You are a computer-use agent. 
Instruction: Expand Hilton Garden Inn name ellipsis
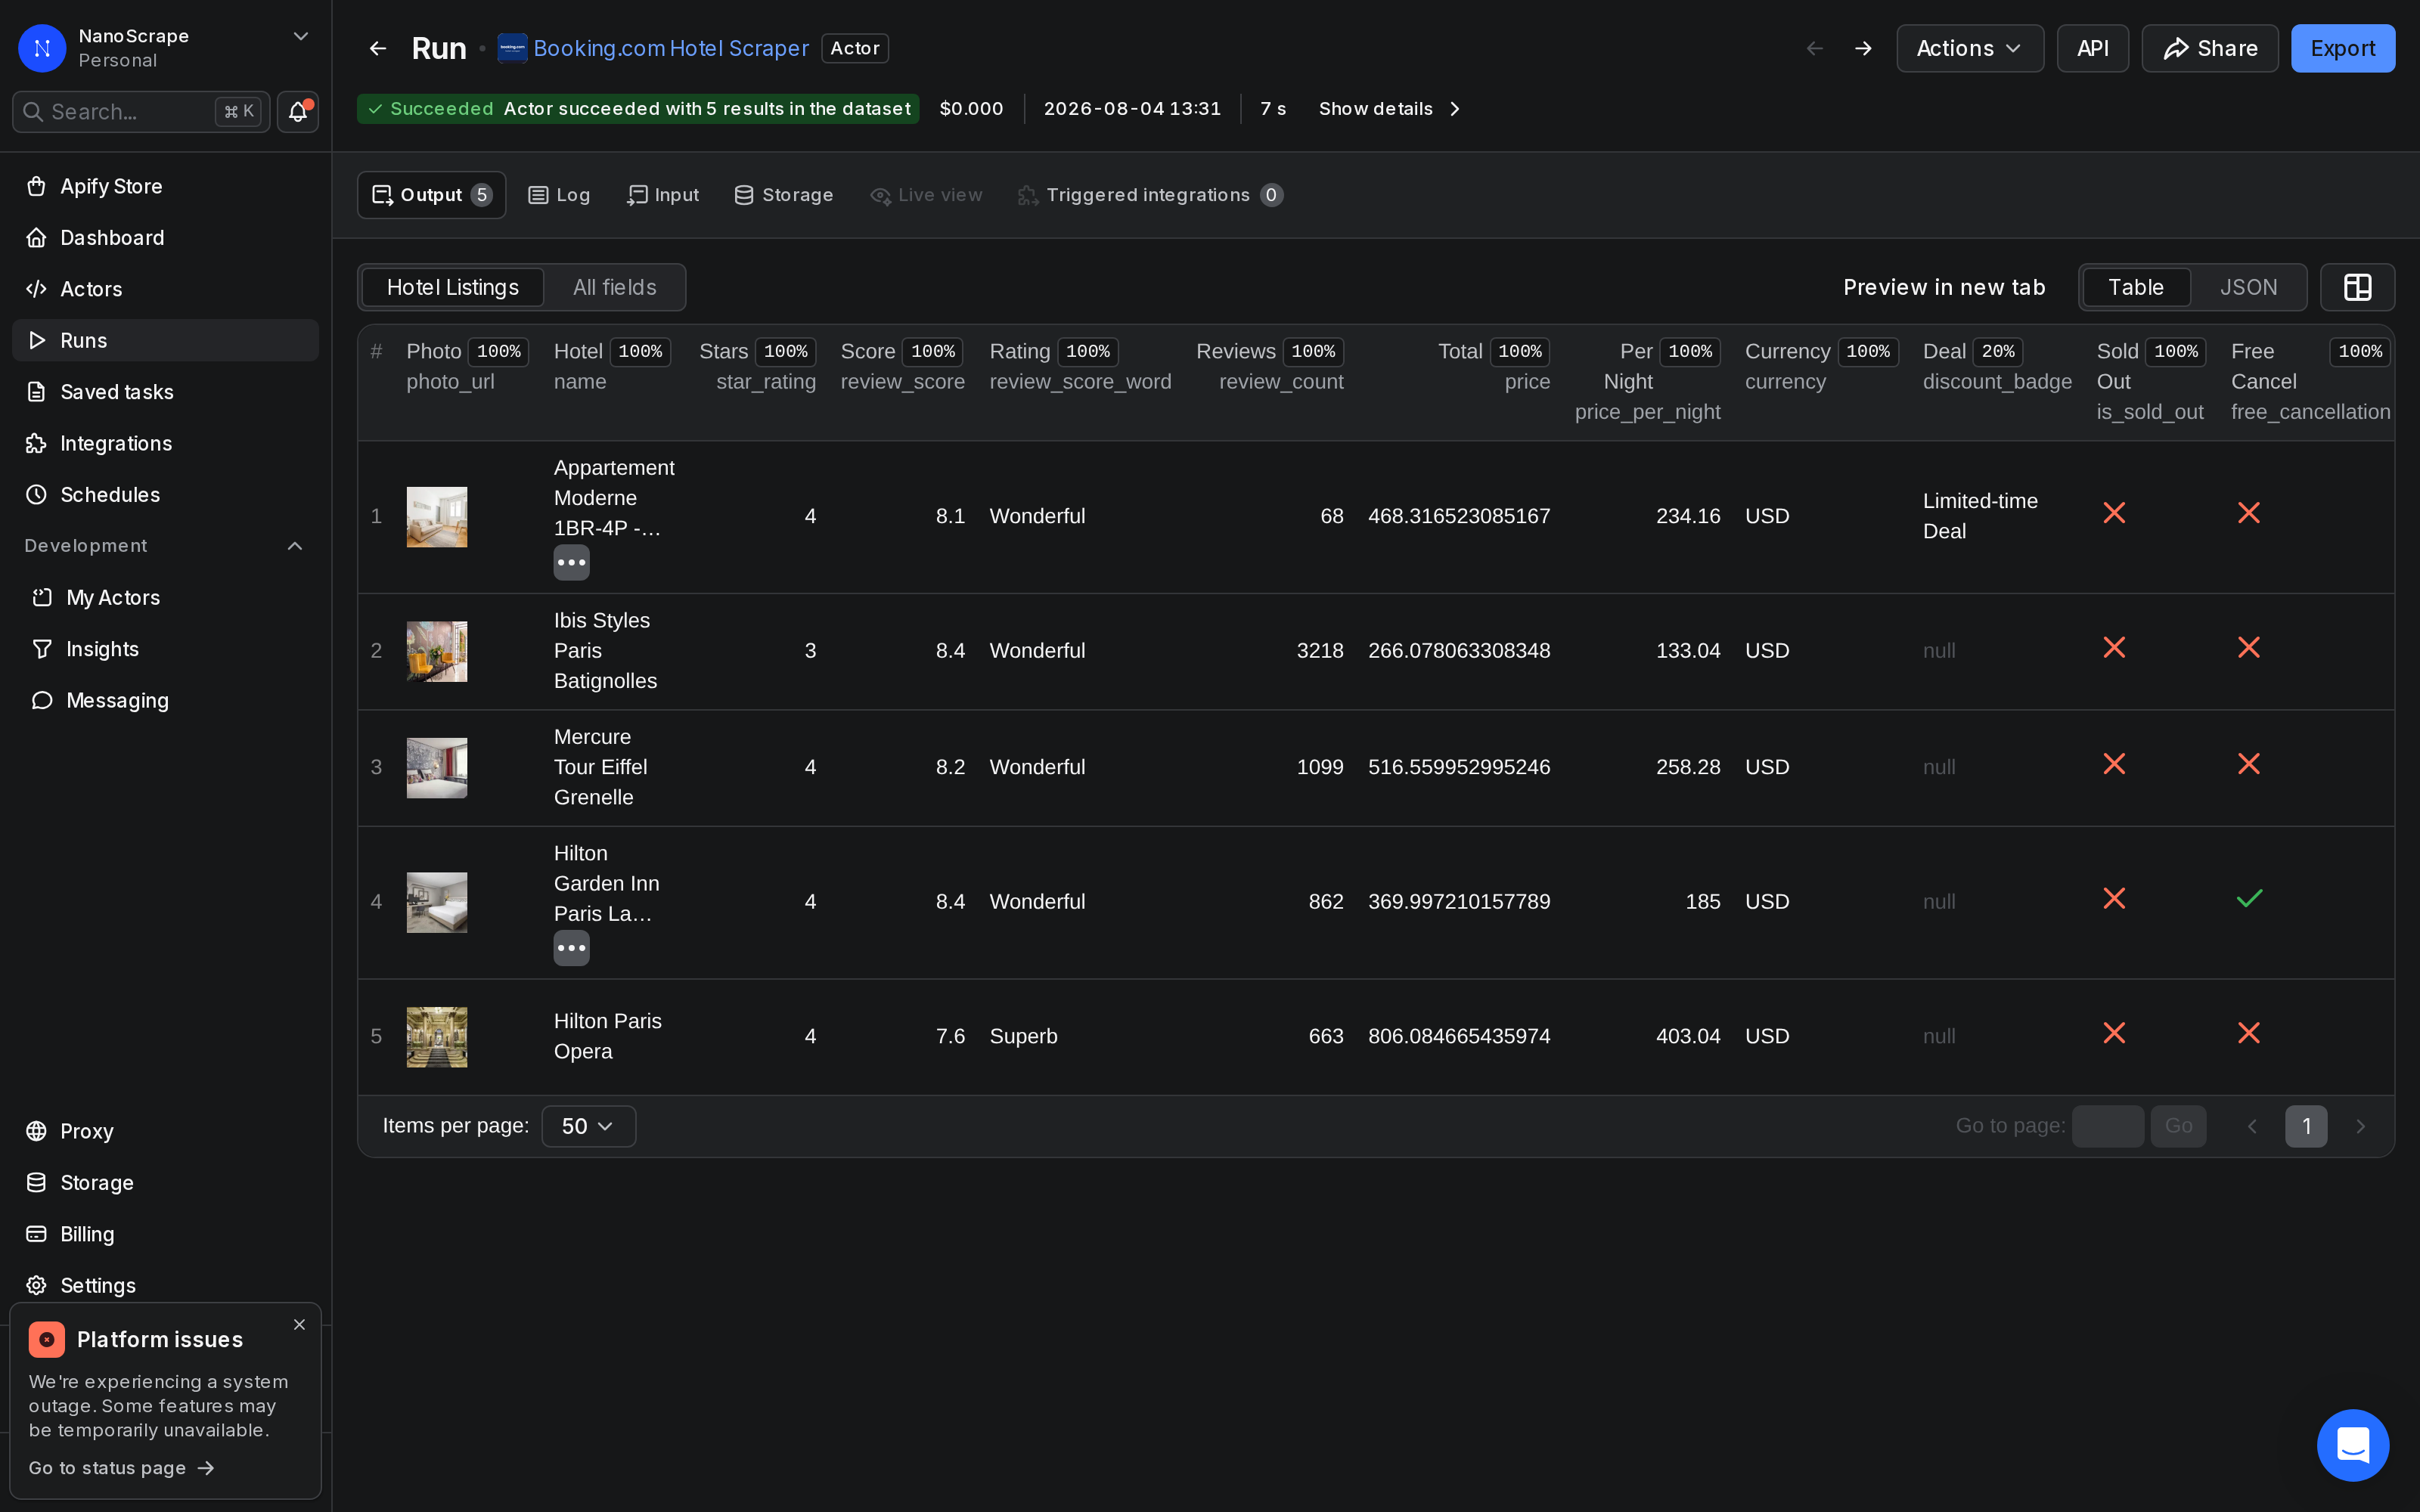pyautogui.click(x=571, y=948)
